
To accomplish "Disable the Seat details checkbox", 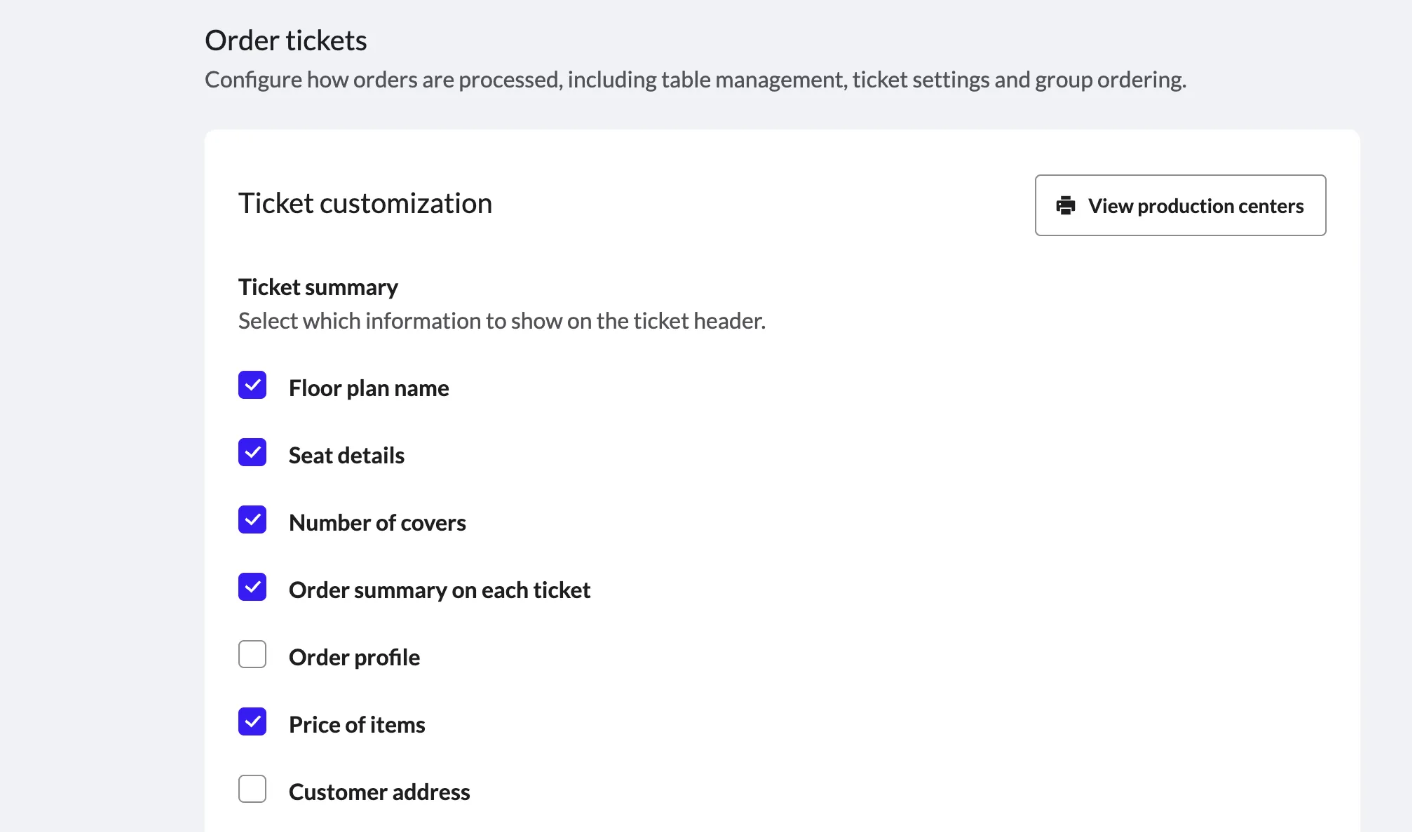I will click(252, 452).
